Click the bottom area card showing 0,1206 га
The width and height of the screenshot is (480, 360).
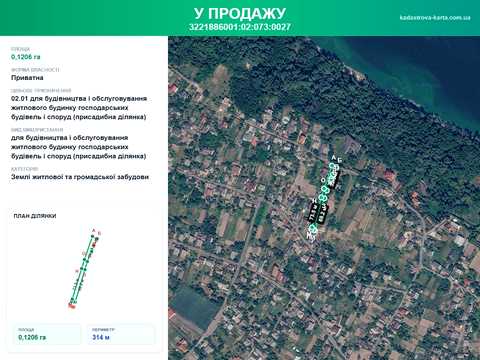tap(47, 334)
